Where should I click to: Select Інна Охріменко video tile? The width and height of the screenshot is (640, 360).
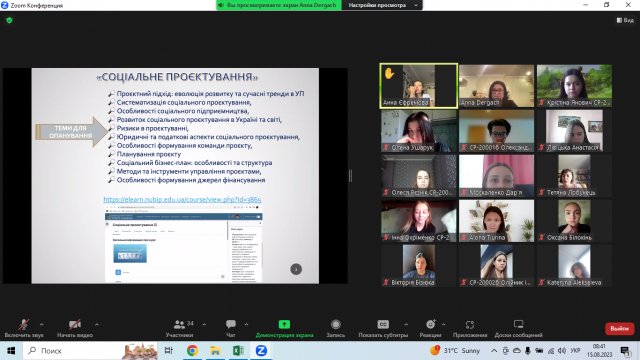pyautogui.click(x=419, y=220)
